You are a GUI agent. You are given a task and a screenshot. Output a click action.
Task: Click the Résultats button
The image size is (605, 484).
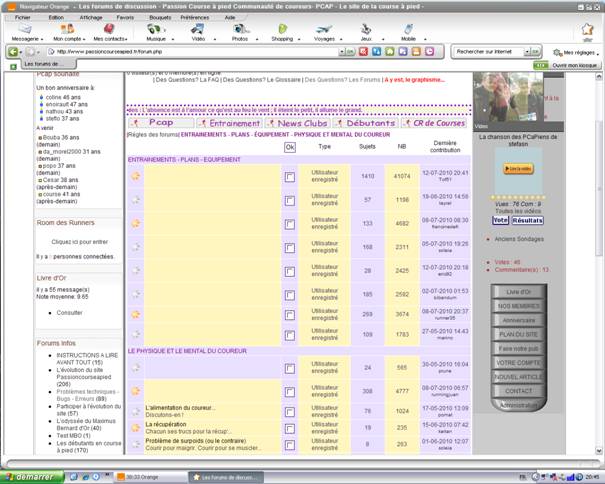(x=527, y=220)
